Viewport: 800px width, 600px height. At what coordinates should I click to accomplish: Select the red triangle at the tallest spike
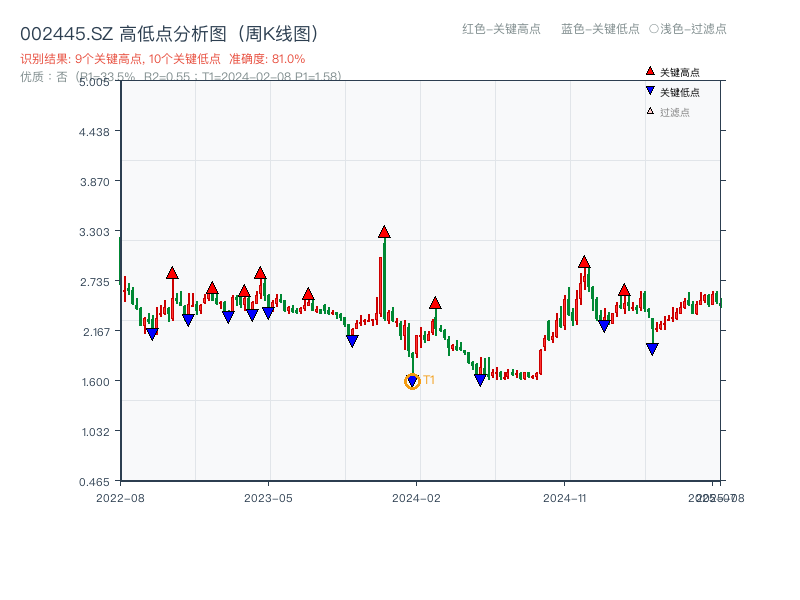[x=384, y=232]
